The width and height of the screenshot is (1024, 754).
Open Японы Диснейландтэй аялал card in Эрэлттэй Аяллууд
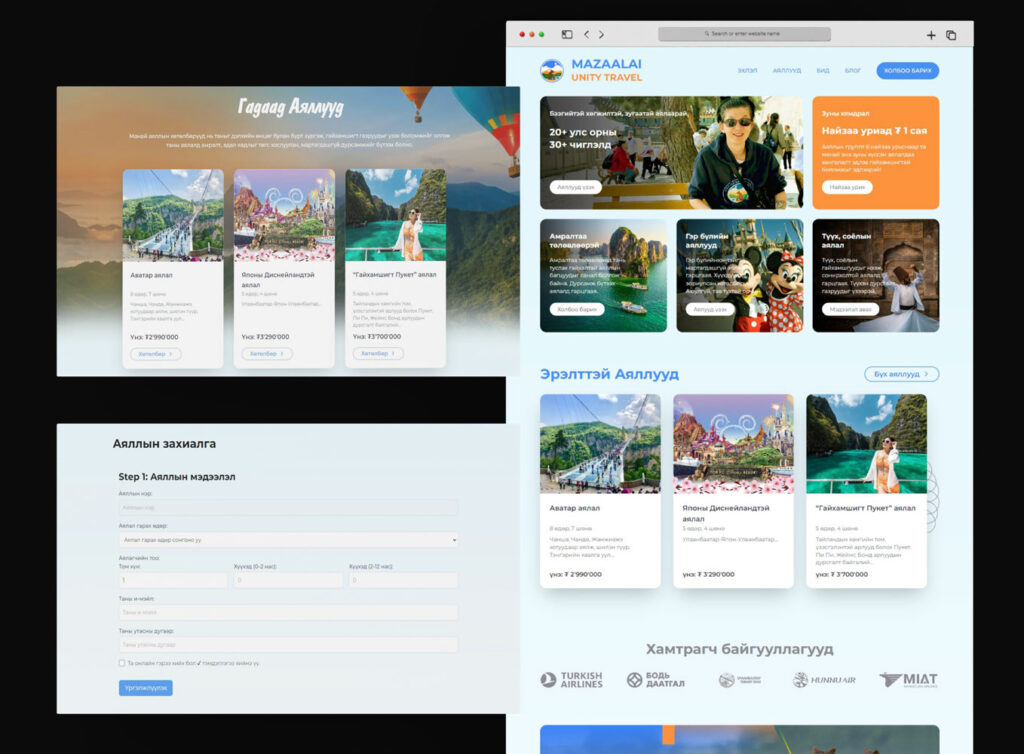(x=733, y=491)
